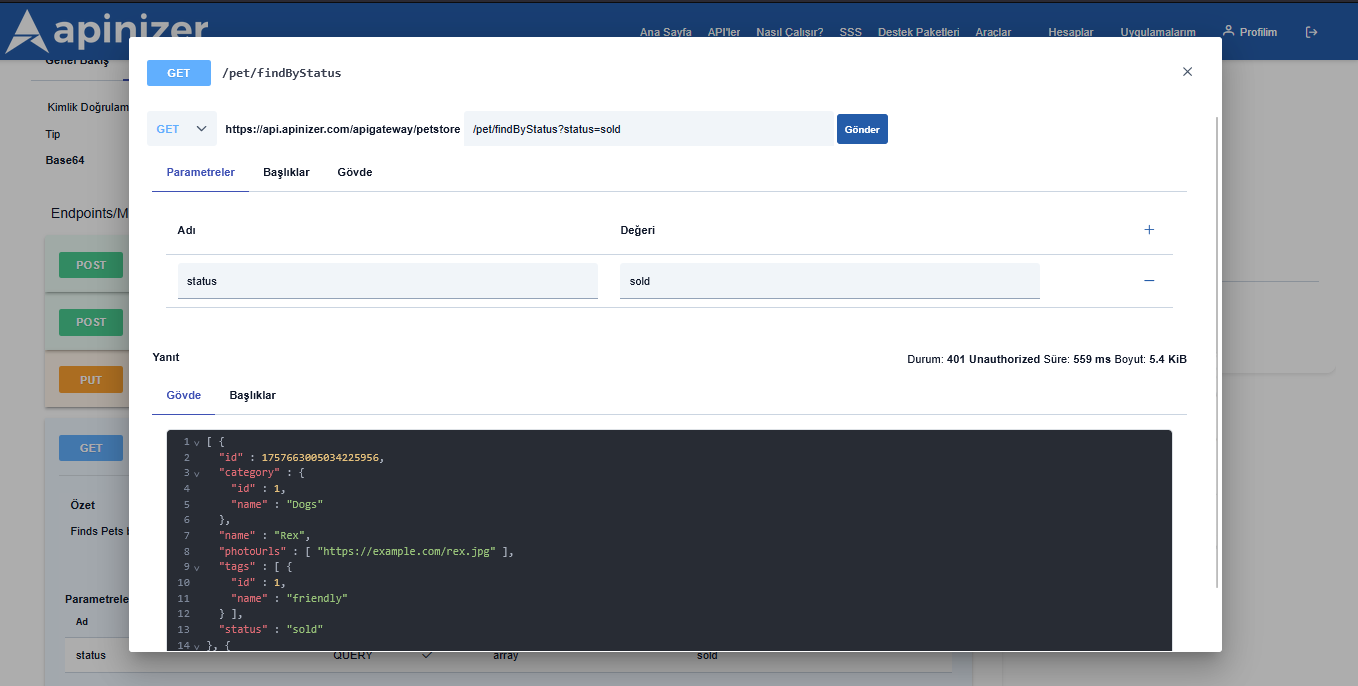Open the GET method dropdown
Viewport: 1358px width, 686px height.
(x=182, y=129)
